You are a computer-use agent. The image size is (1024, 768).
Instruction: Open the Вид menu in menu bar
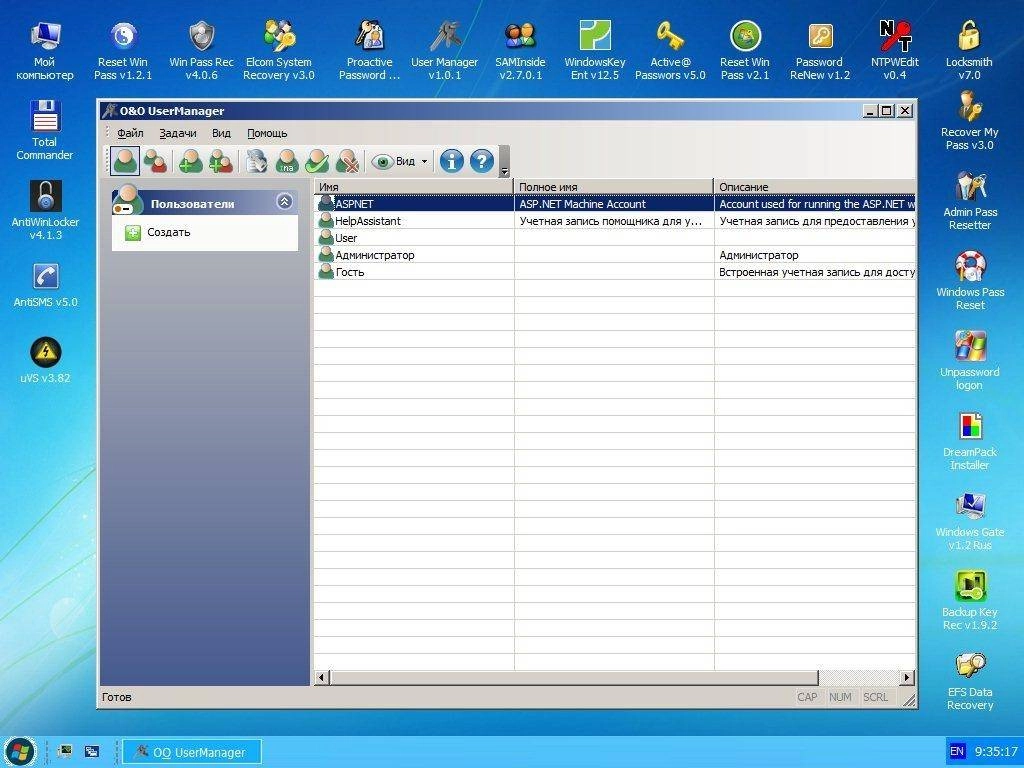[221, 133]
